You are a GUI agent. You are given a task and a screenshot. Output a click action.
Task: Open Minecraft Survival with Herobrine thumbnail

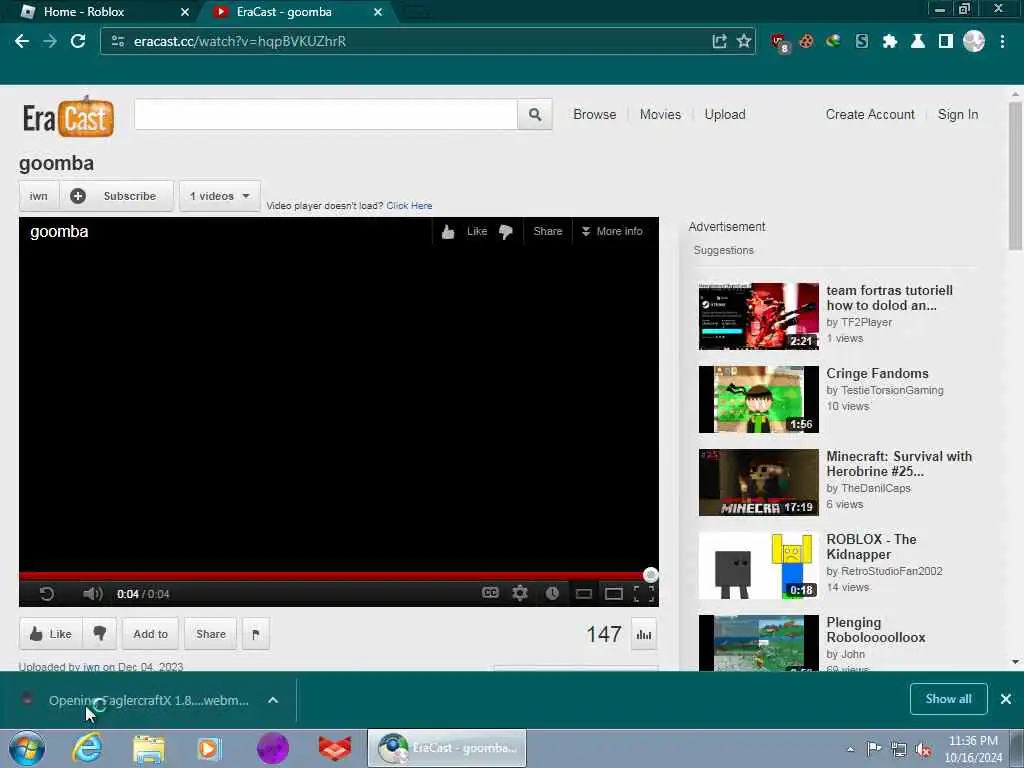(x=758, y=482)
